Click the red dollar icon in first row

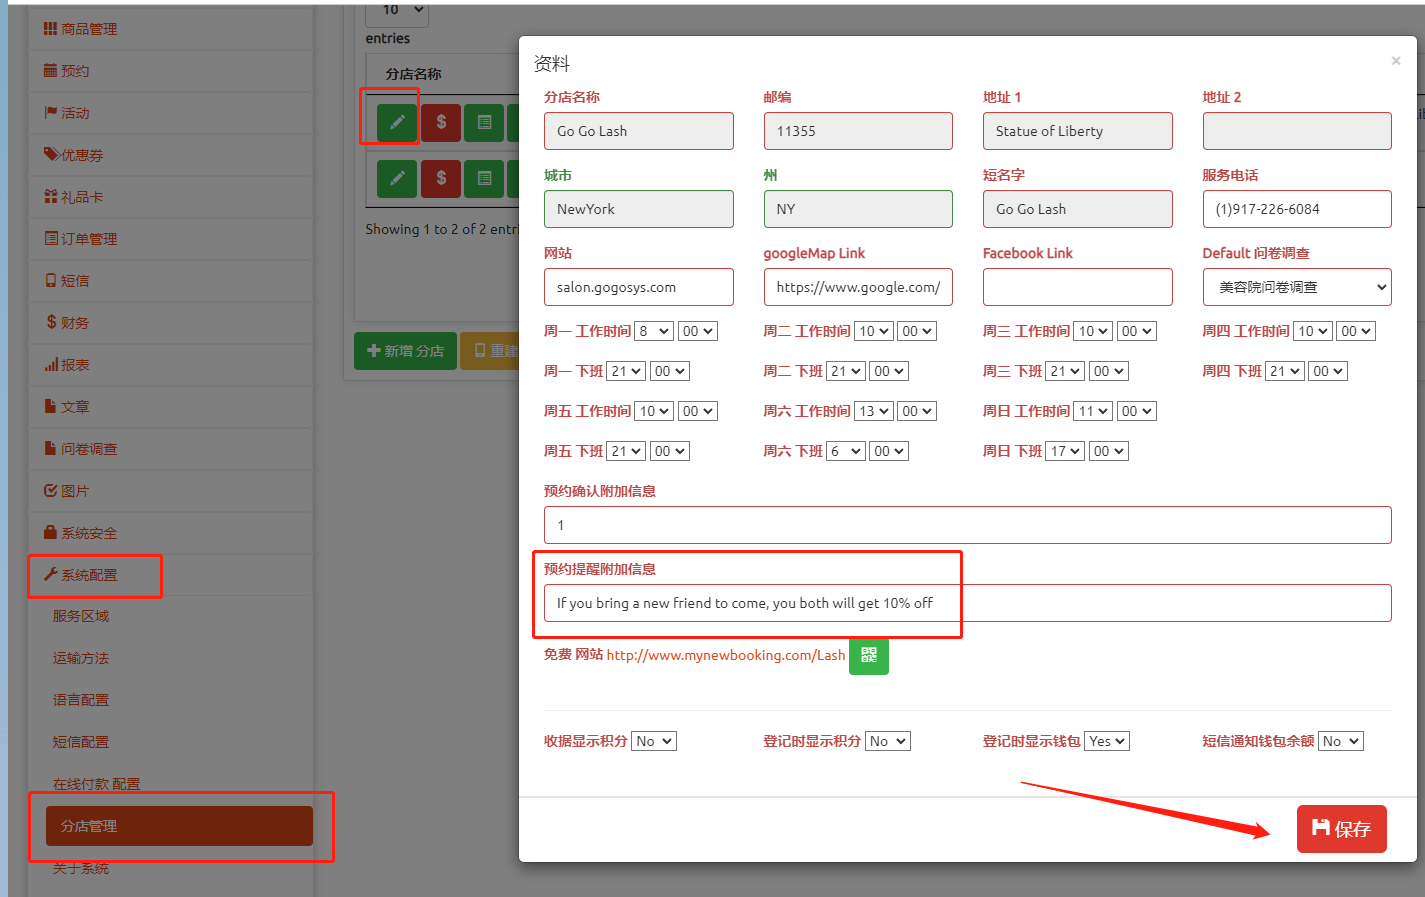[441, 122]
